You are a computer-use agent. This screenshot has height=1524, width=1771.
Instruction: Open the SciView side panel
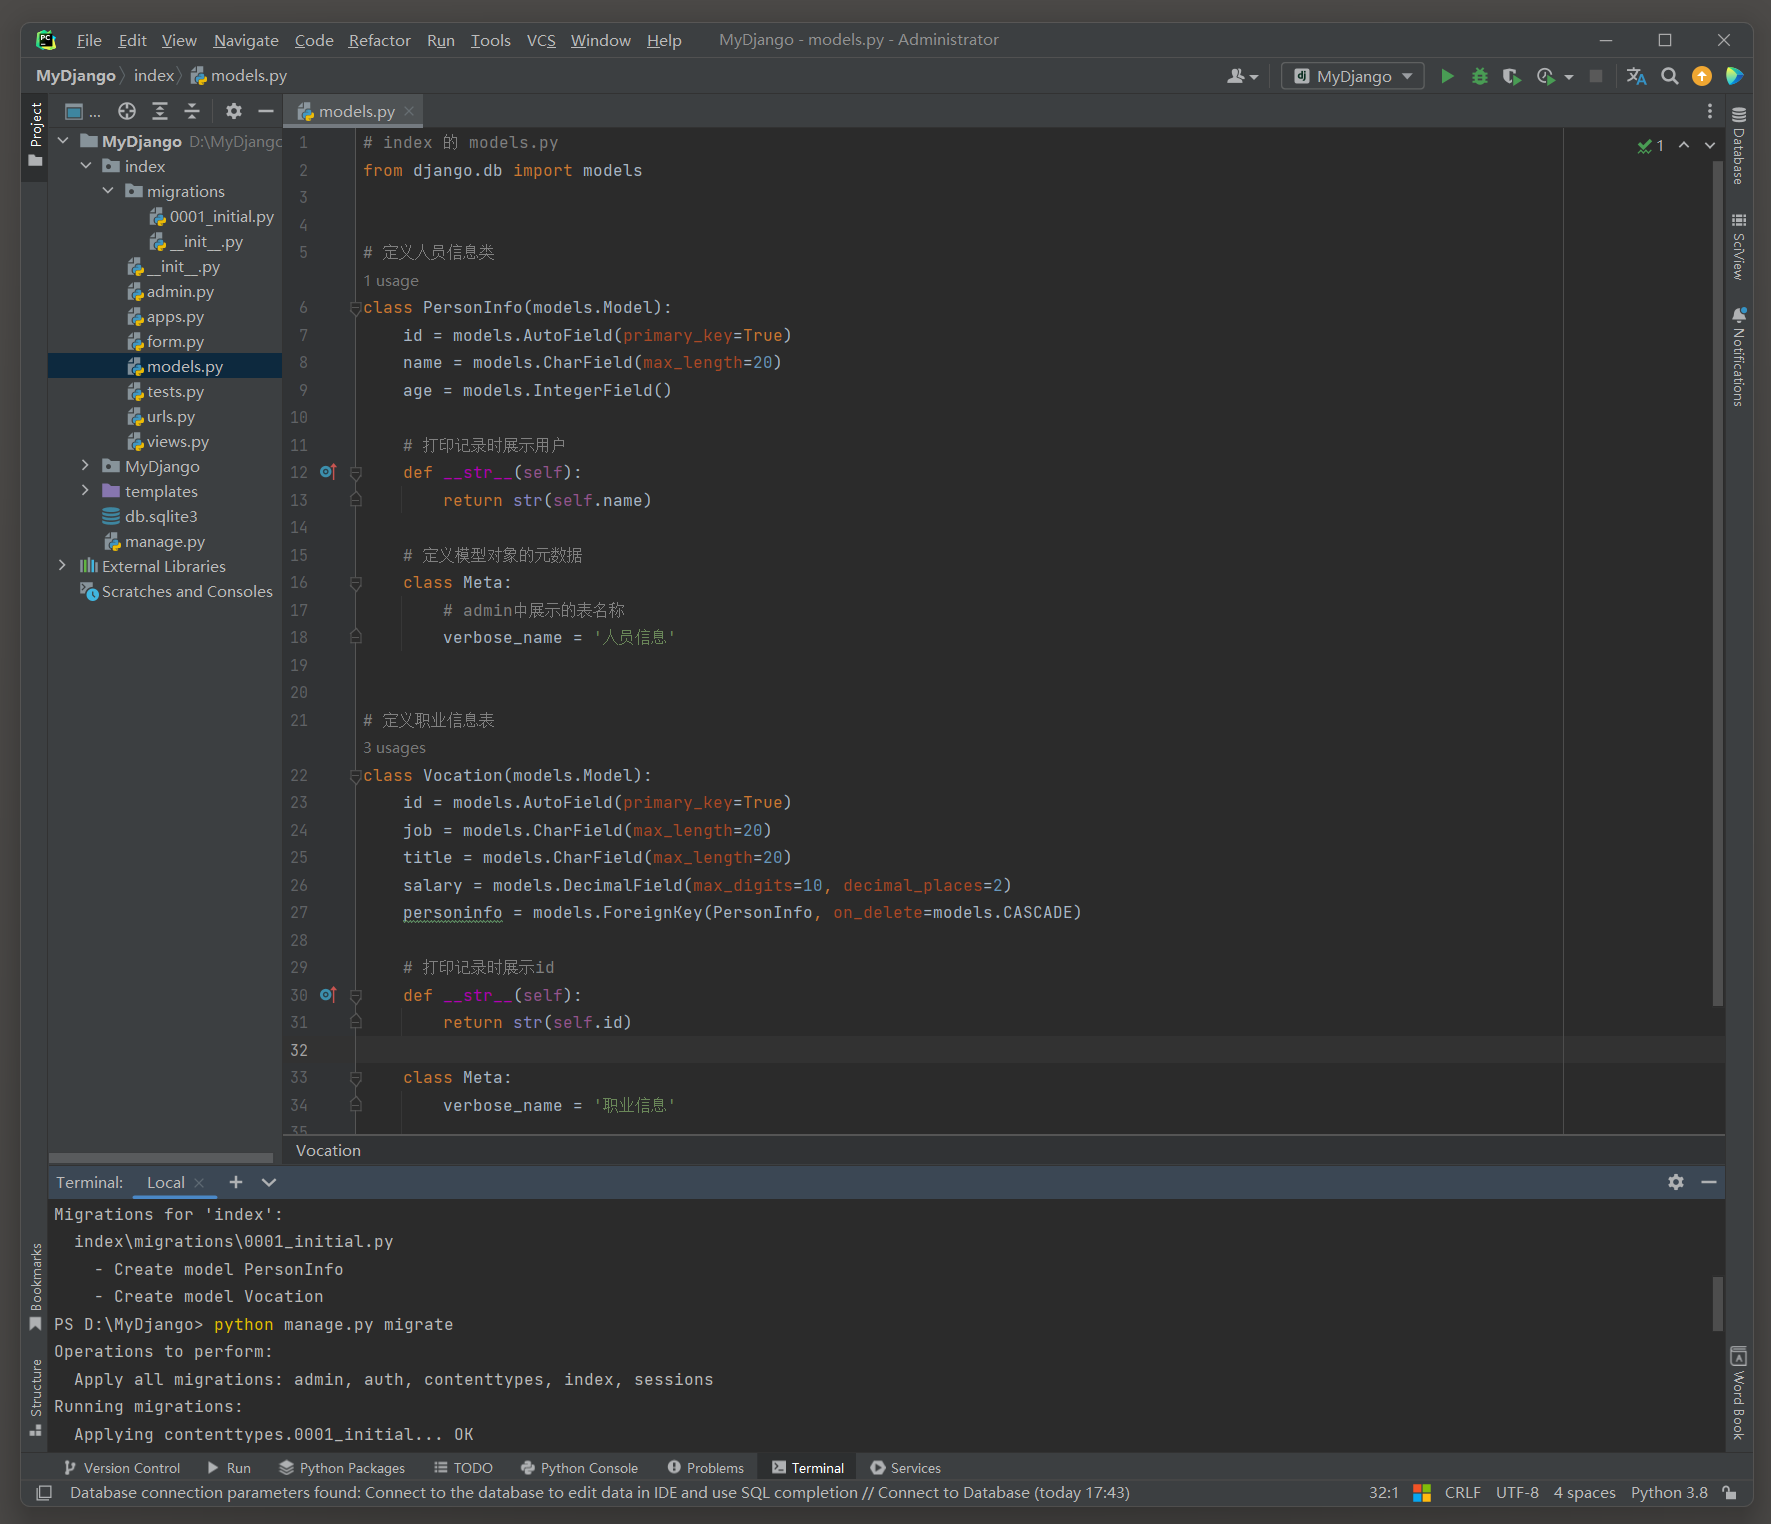pyautogui.click(x=1739, y=247)
